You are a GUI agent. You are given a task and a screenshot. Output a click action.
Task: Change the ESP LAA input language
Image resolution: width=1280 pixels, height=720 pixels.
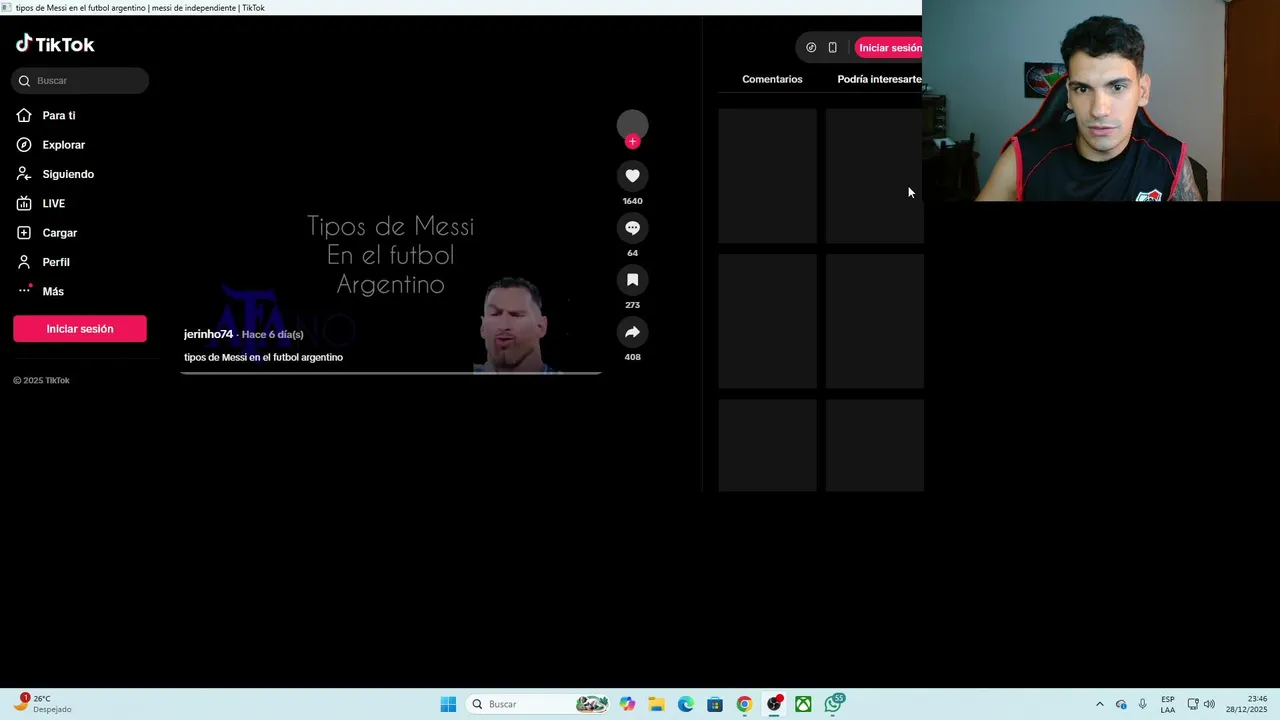point(1168,704)
